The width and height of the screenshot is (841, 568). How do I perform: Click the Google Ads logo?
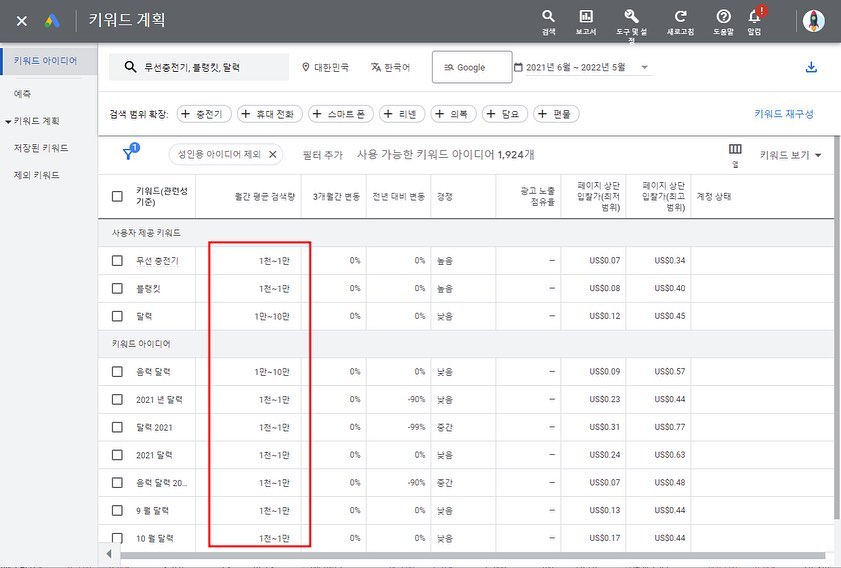52,21
